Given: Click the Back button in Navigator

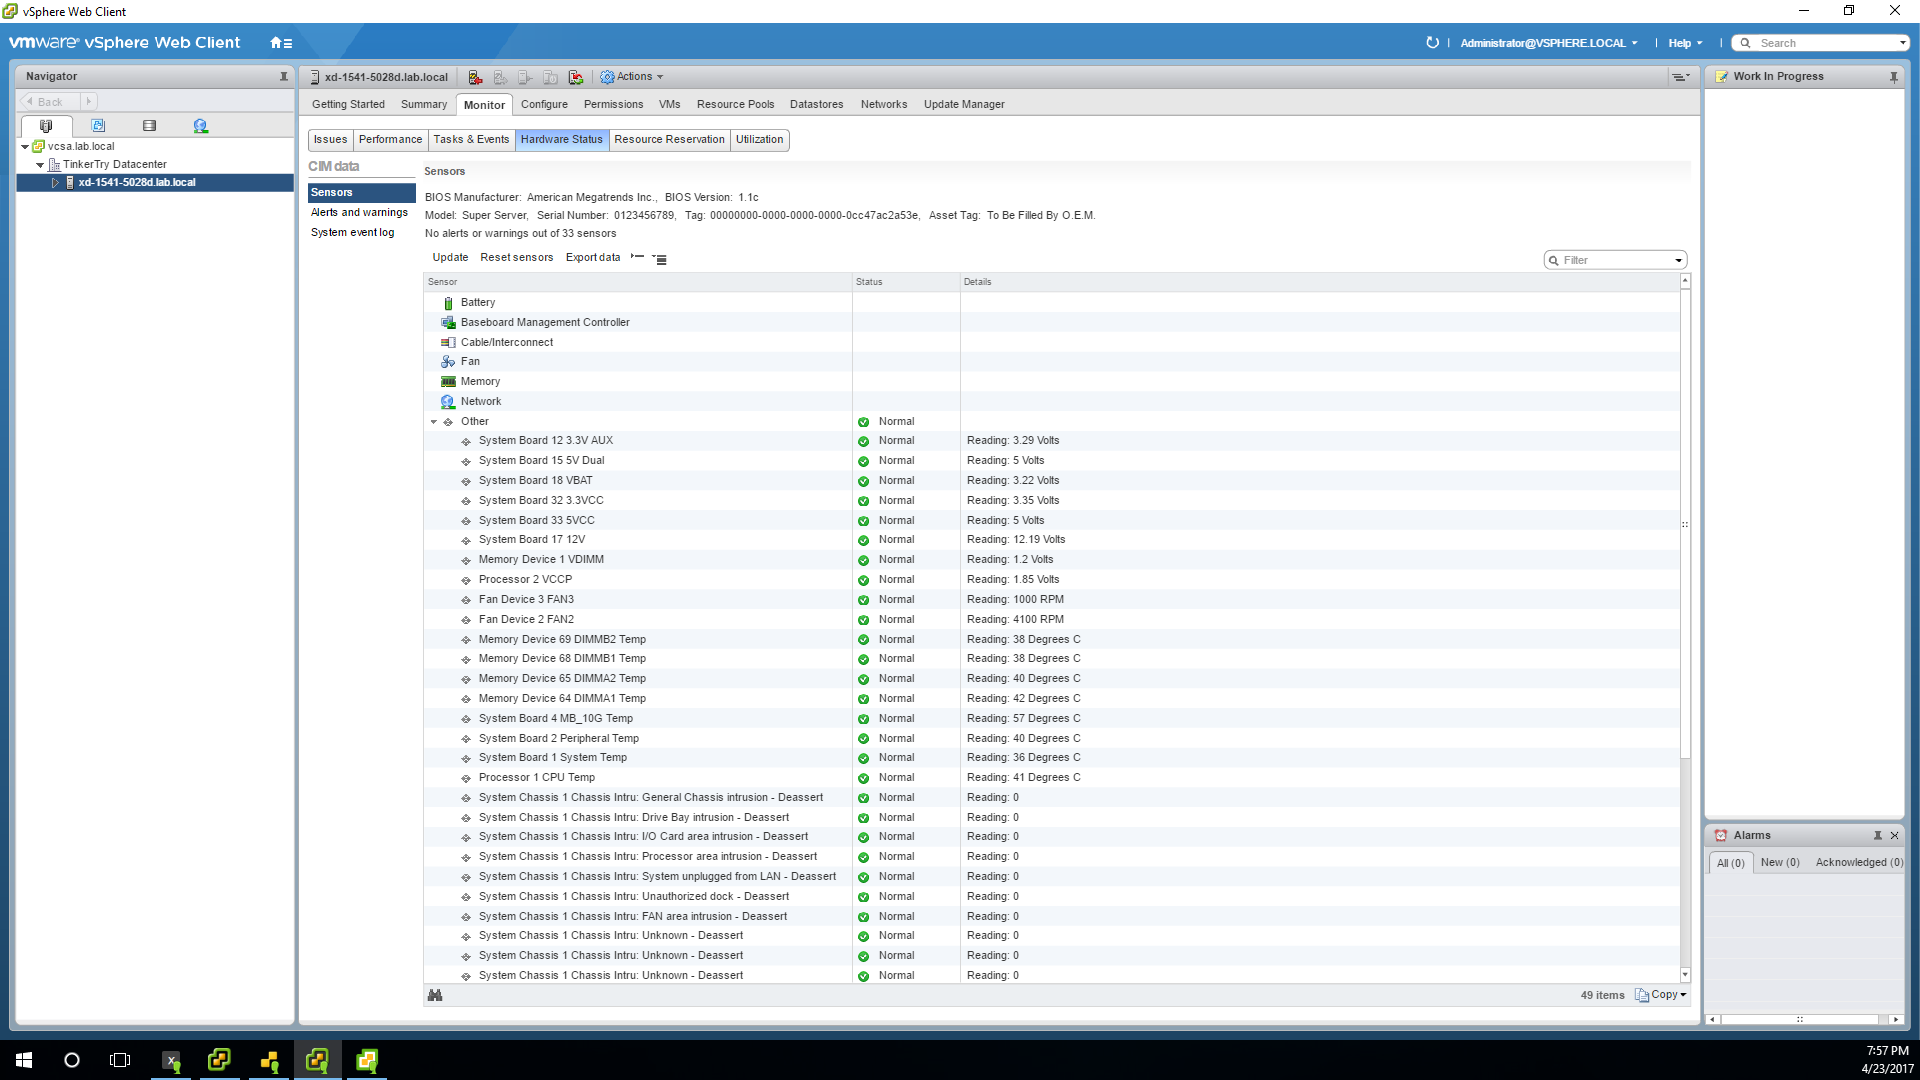Looking at the screenshot, I should coord(49,101).
